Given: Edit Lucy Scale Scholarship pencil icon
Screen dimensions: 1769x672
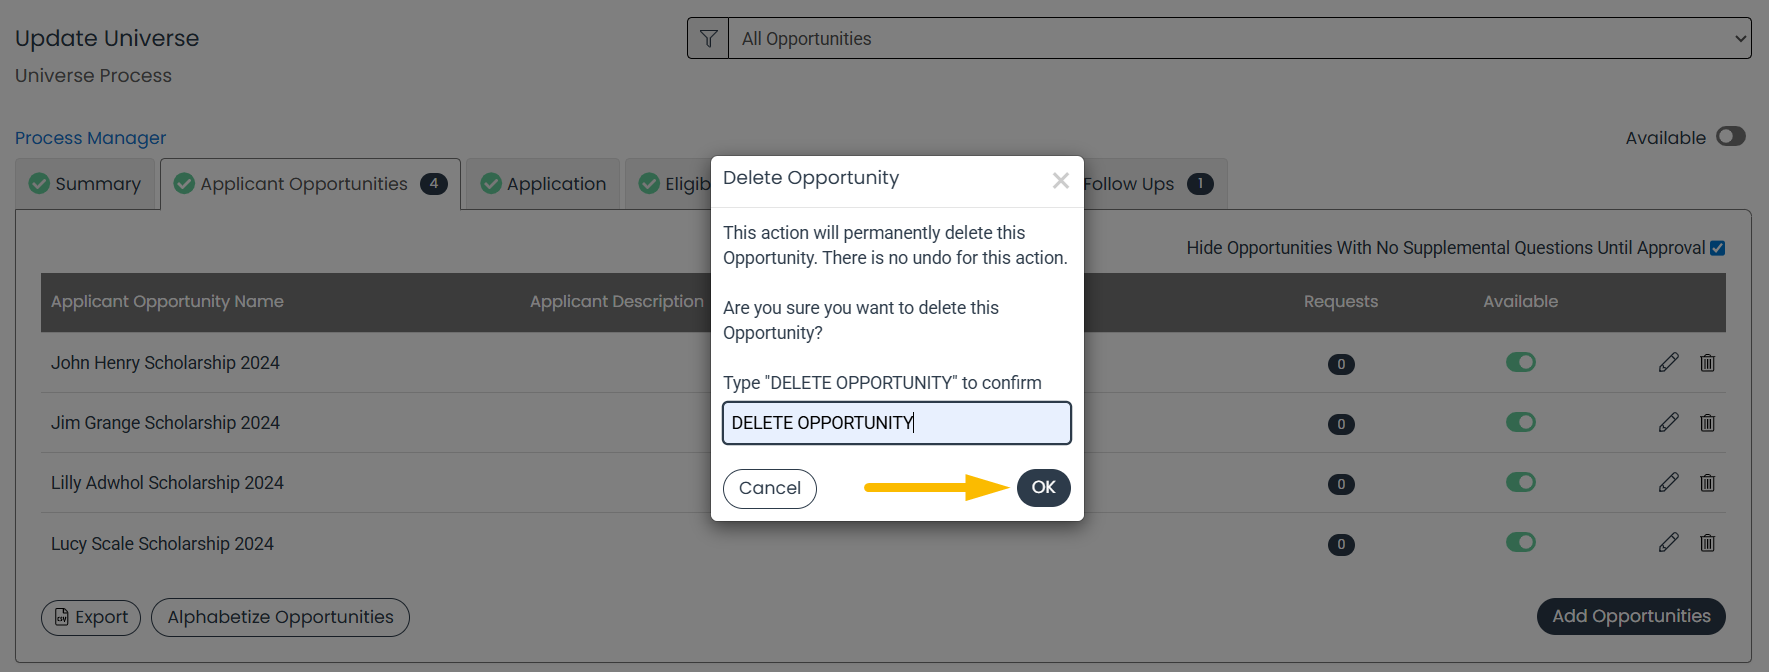Looking at the screenshot, I should click(x=1668, y=542).
